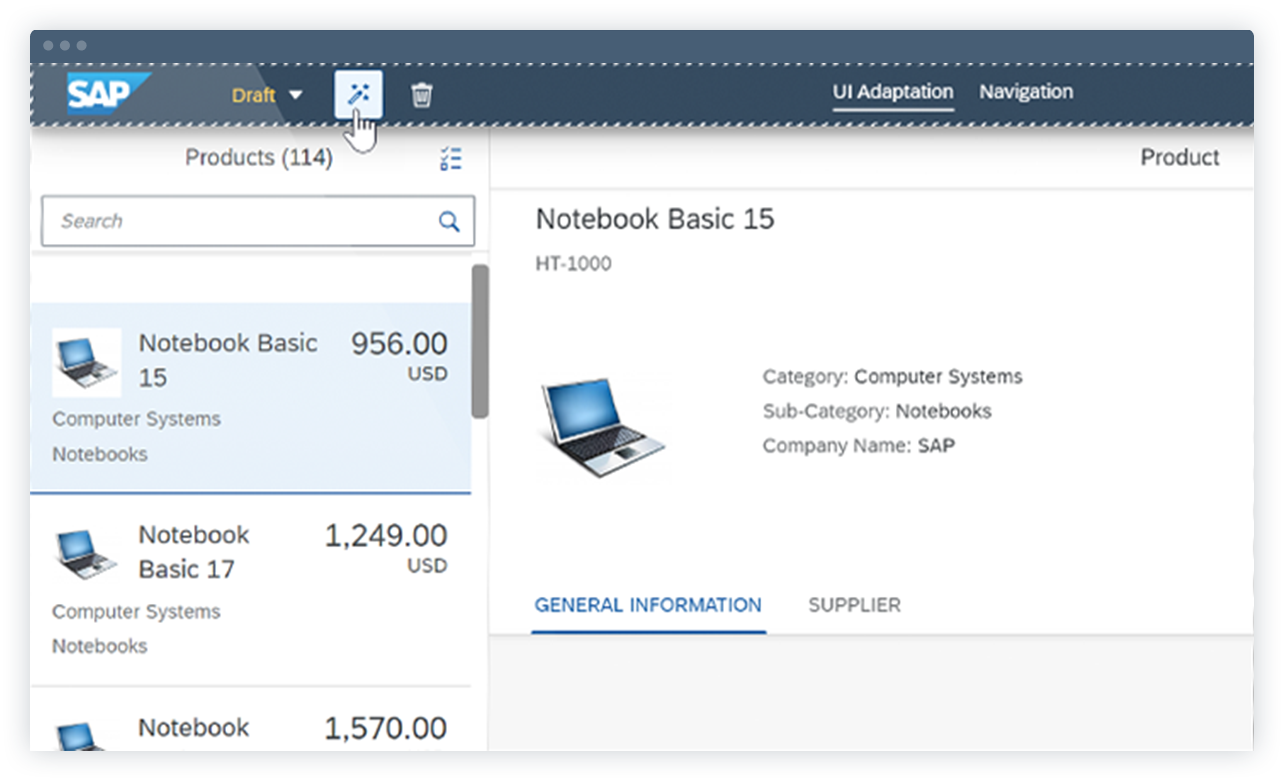Click inside the Search field

coord(200,221)
